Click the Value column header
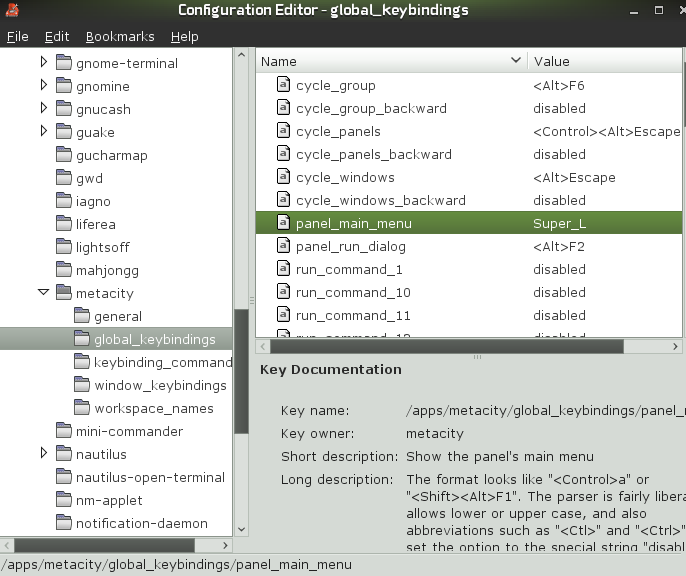Viewport: 686px width, 576px height. [600, 62]
